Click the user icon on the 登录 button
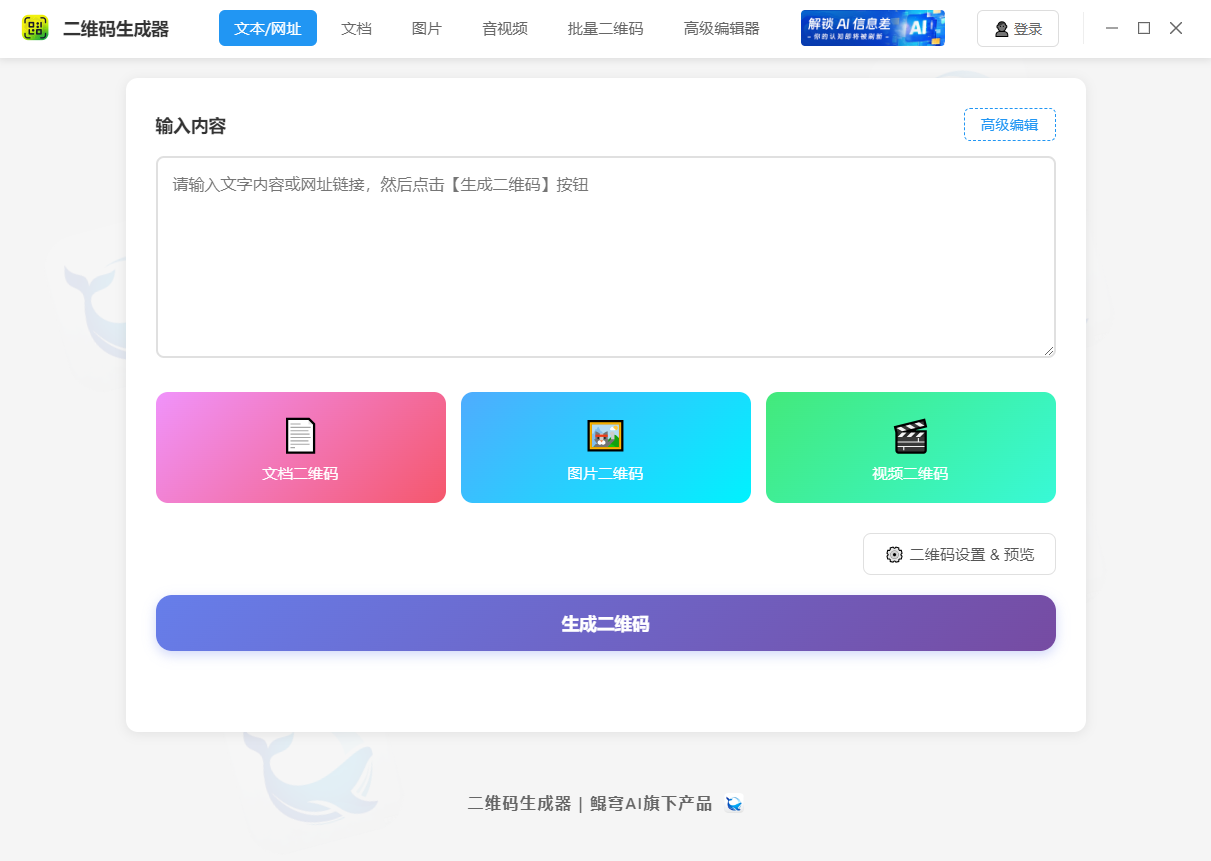This screenshot has width=1211, height=861. 1000,28
